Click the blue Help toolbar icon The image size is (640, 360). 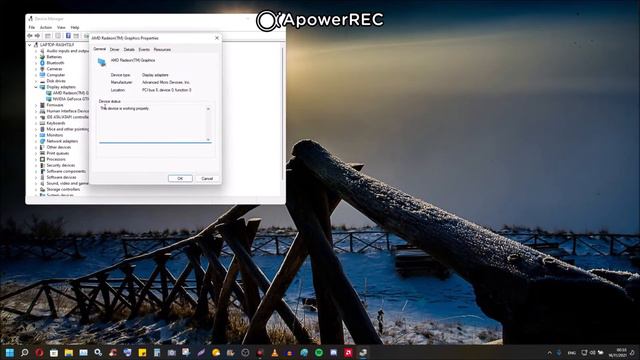click(68, 36)
